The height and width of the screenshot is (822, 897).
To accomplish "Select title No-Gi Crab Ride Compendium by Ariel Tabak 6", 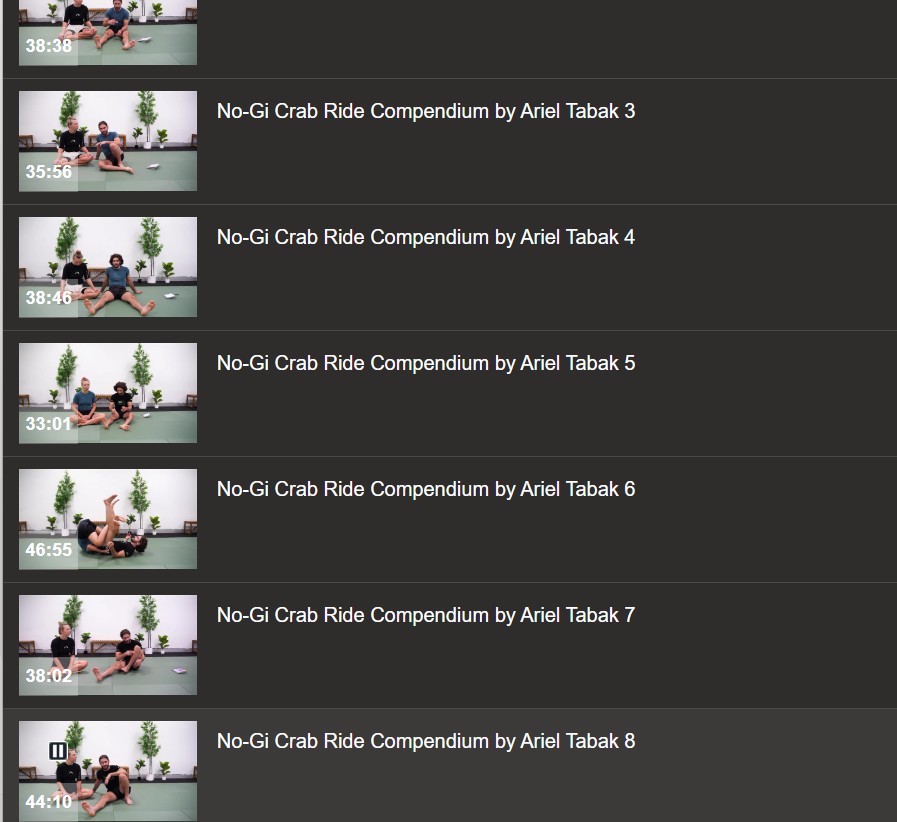I will [426, 489].
